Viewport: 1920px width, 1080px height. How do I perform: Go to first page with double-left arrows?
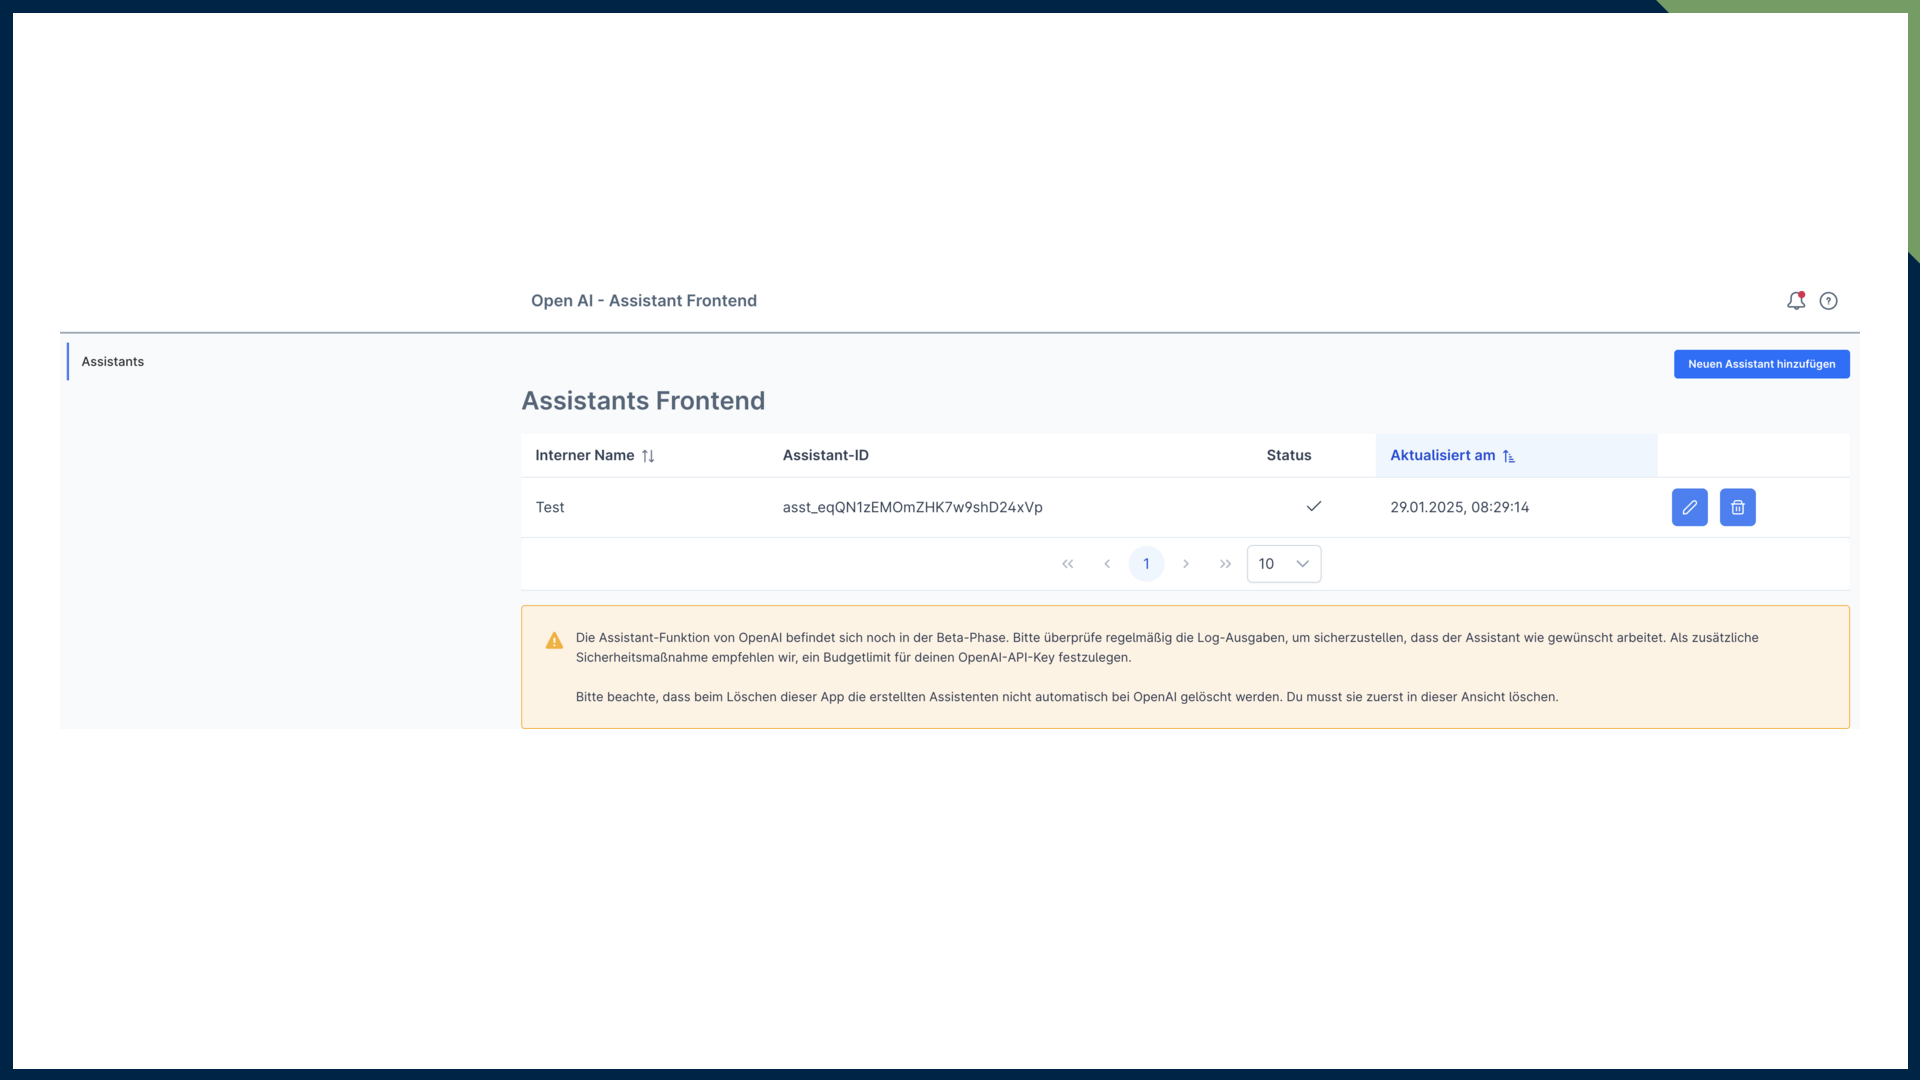point(1067,564)
